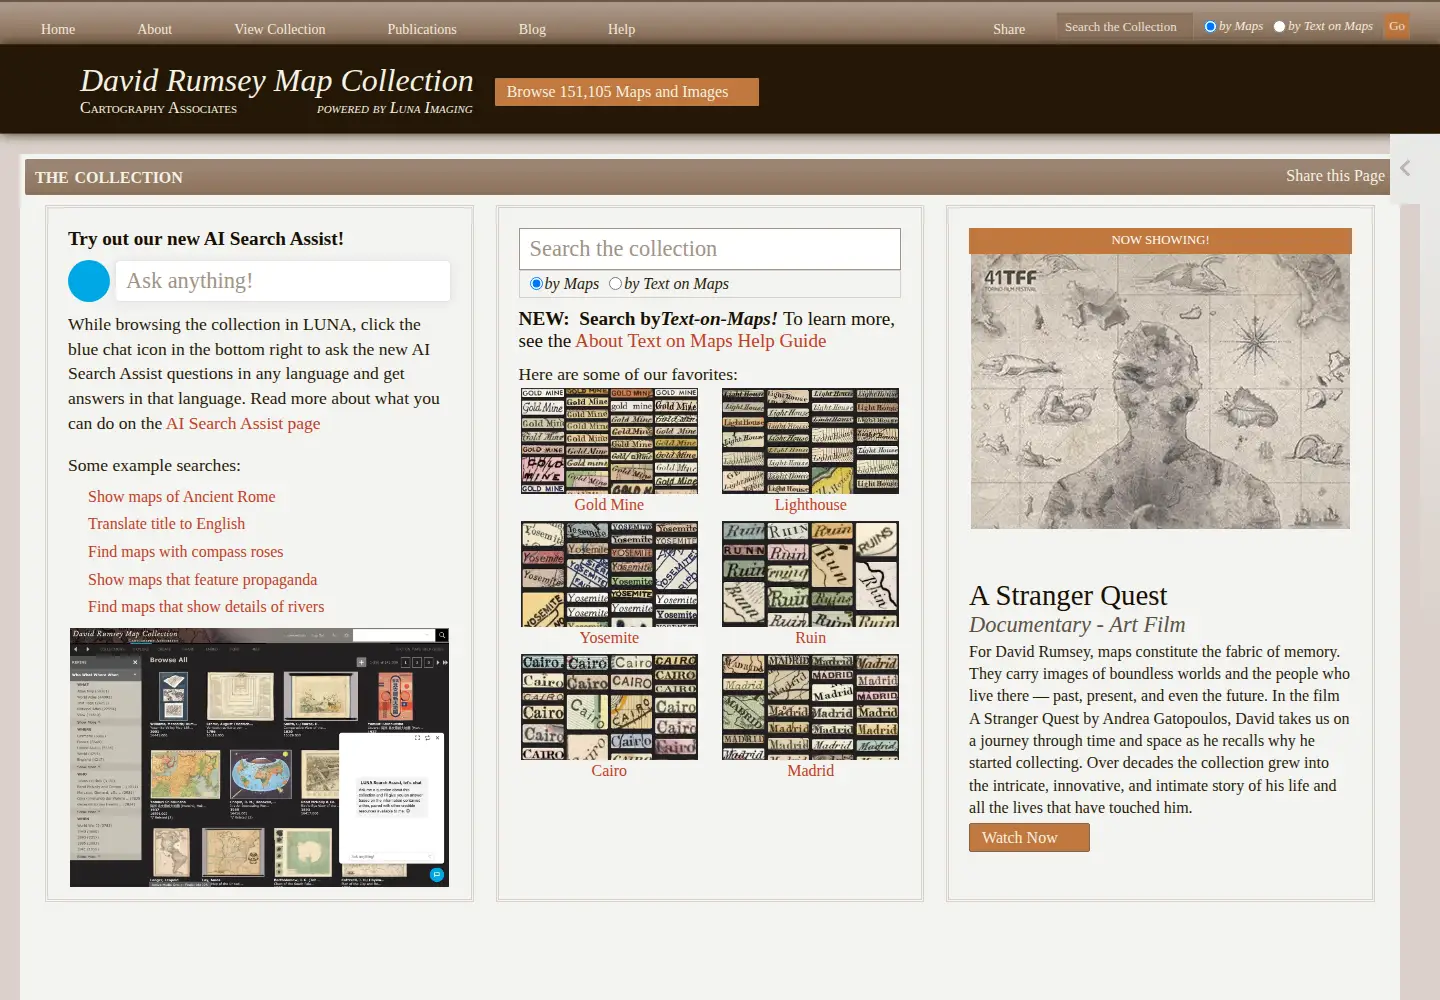Run example 'Find maps with compass roses'
The height and width of the screenshot is (1000, 1440).
186,552
